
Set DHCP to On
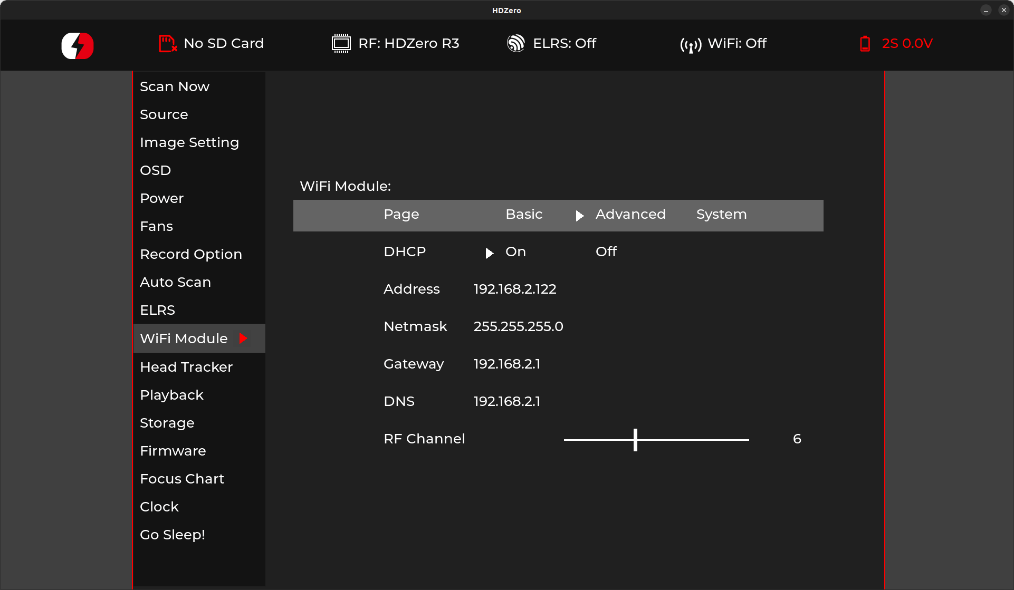point(515,252)
